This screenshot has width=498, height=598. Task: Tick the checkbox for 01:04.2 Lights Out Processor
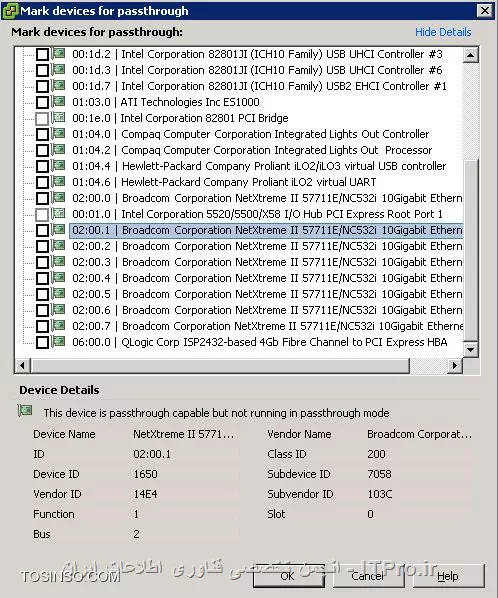[42, 151]
